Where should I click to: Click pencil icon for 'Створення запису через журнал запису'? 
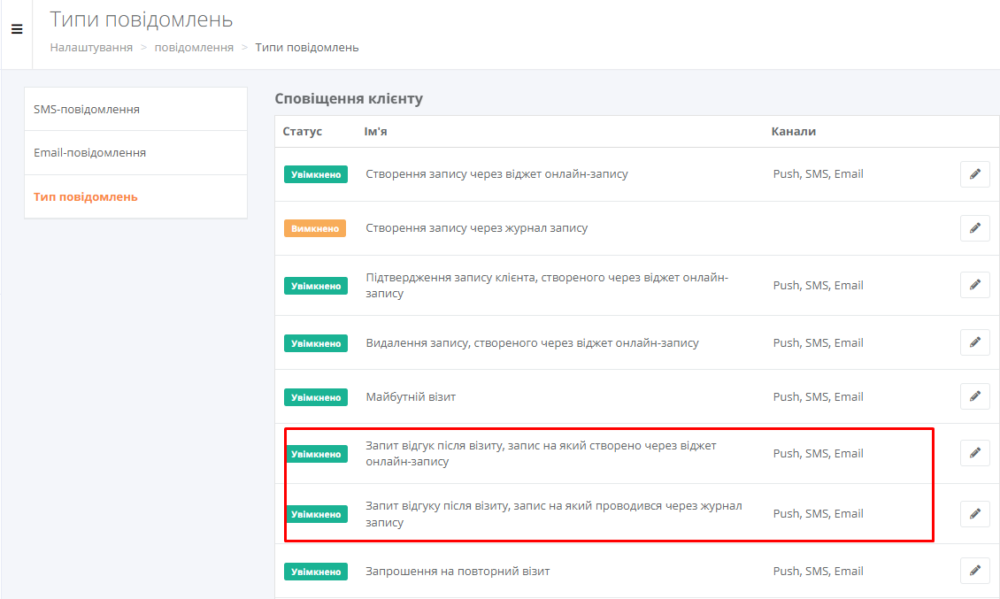click(974, 228)
